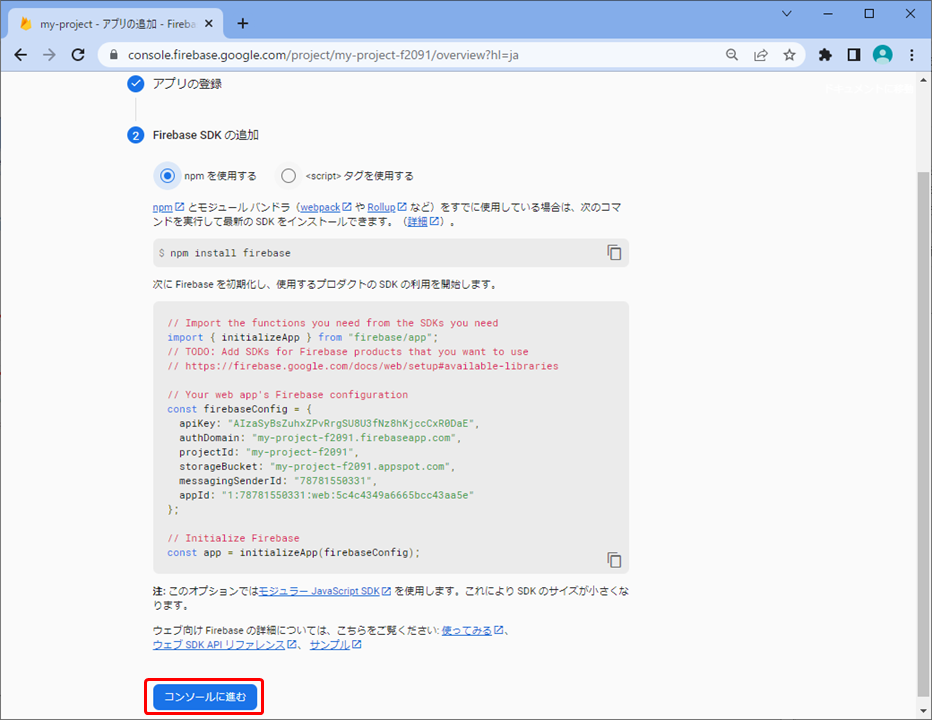Click the storageBucket value in code
Screen dimensions: 932x720
coord(360,466)
